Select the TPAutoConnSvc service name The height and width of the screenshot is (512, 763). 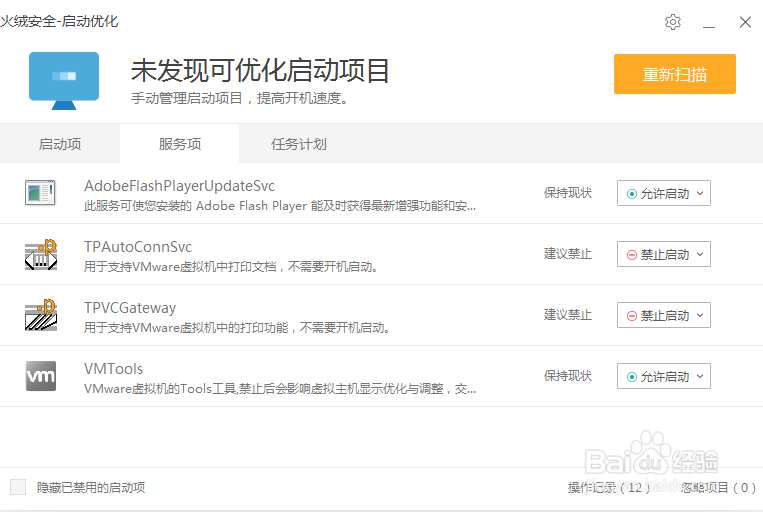click(138, 247)
